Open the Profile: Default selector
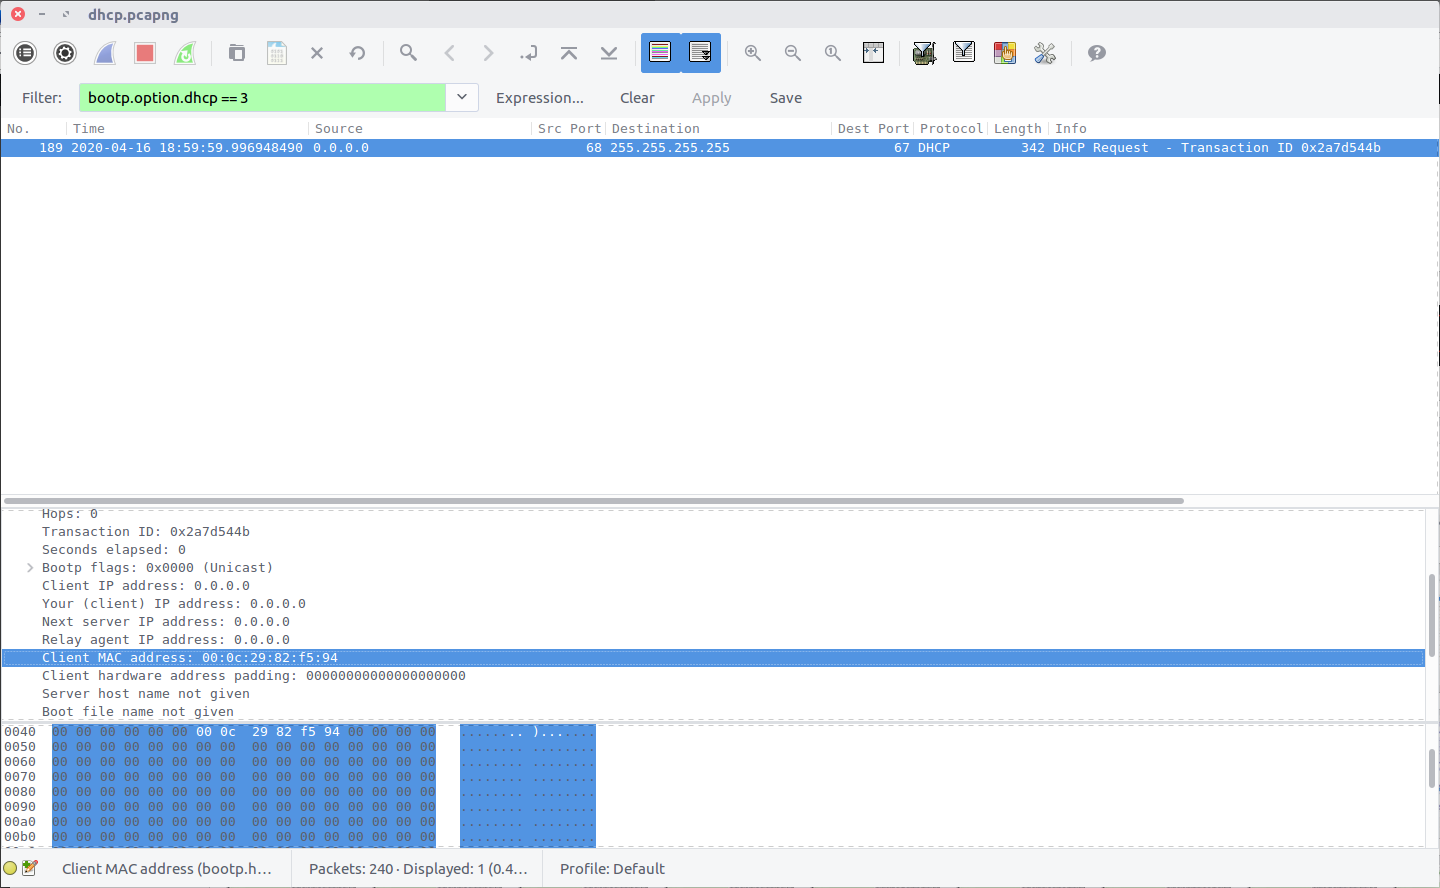This screenshot has width=1440, height=888. click(612, 868)
